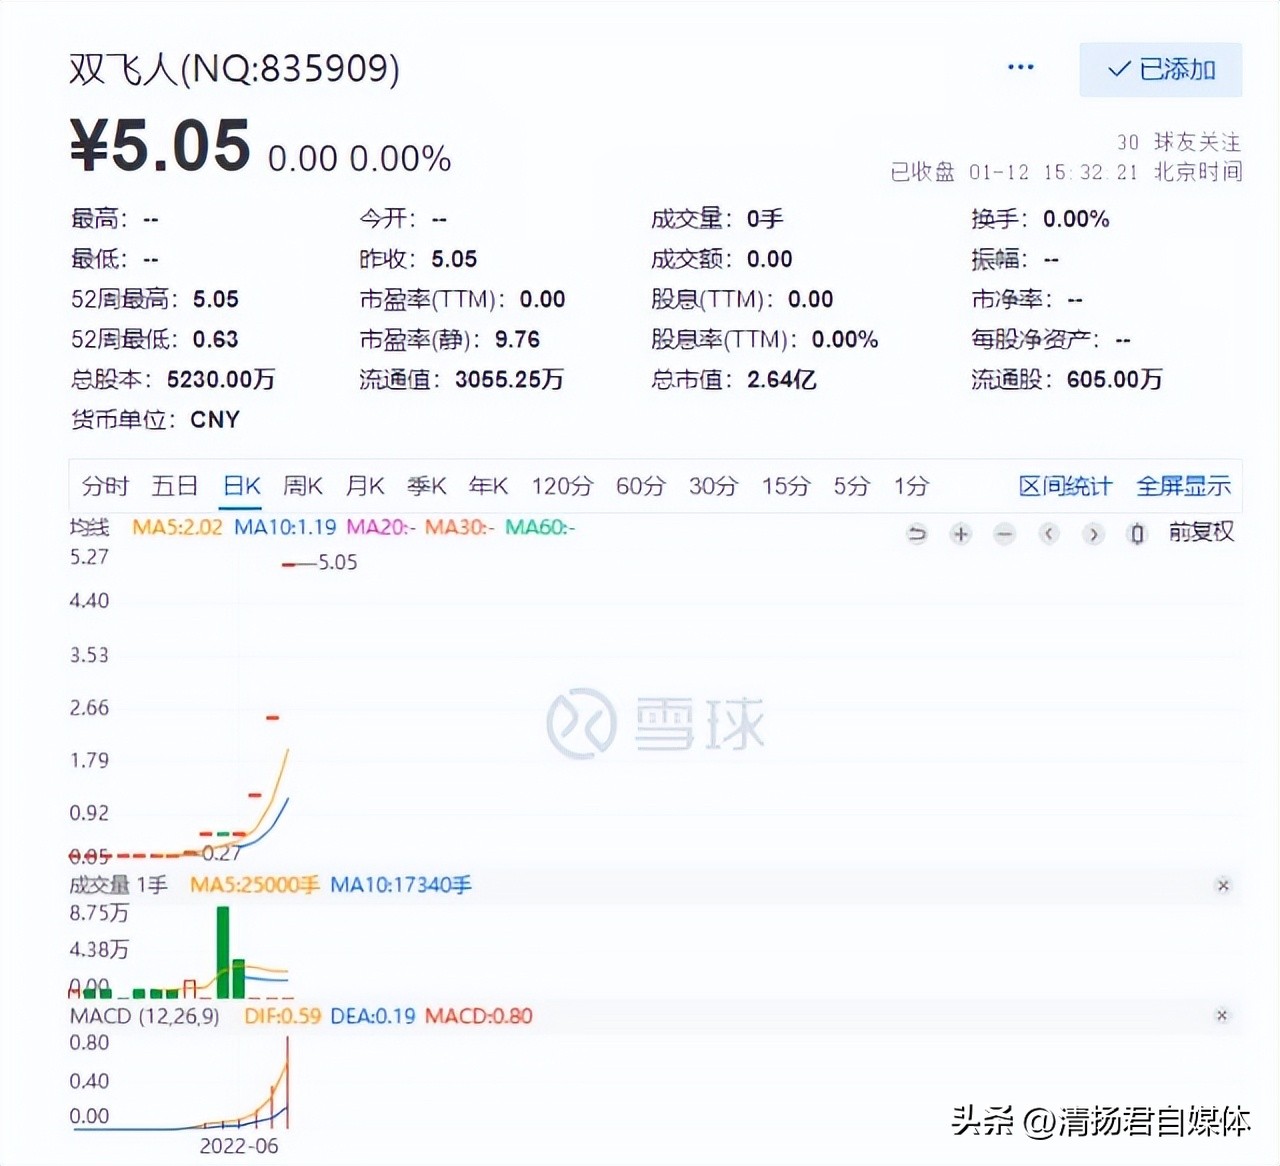Click MACD(12,26,9) to change indicator settings

tap(145, 1016)
